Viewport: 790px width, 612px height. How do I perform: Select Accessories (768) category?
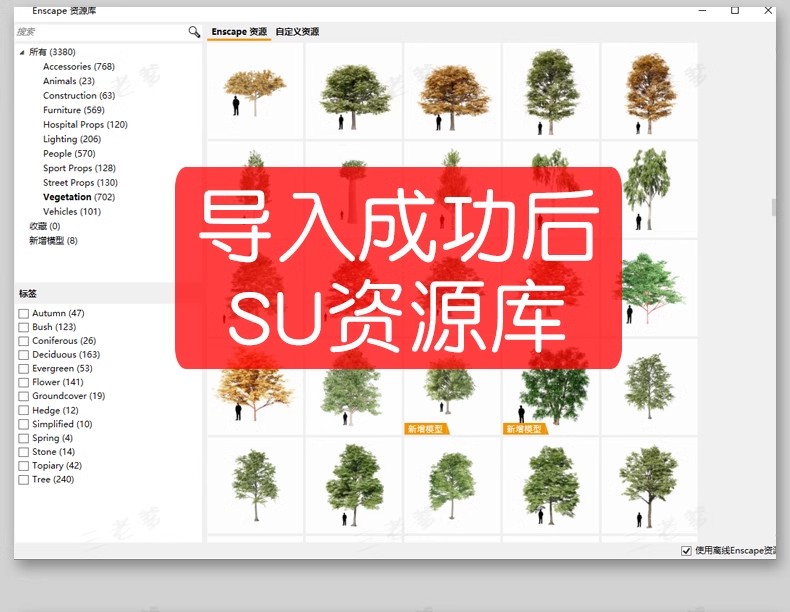point(79,66)
